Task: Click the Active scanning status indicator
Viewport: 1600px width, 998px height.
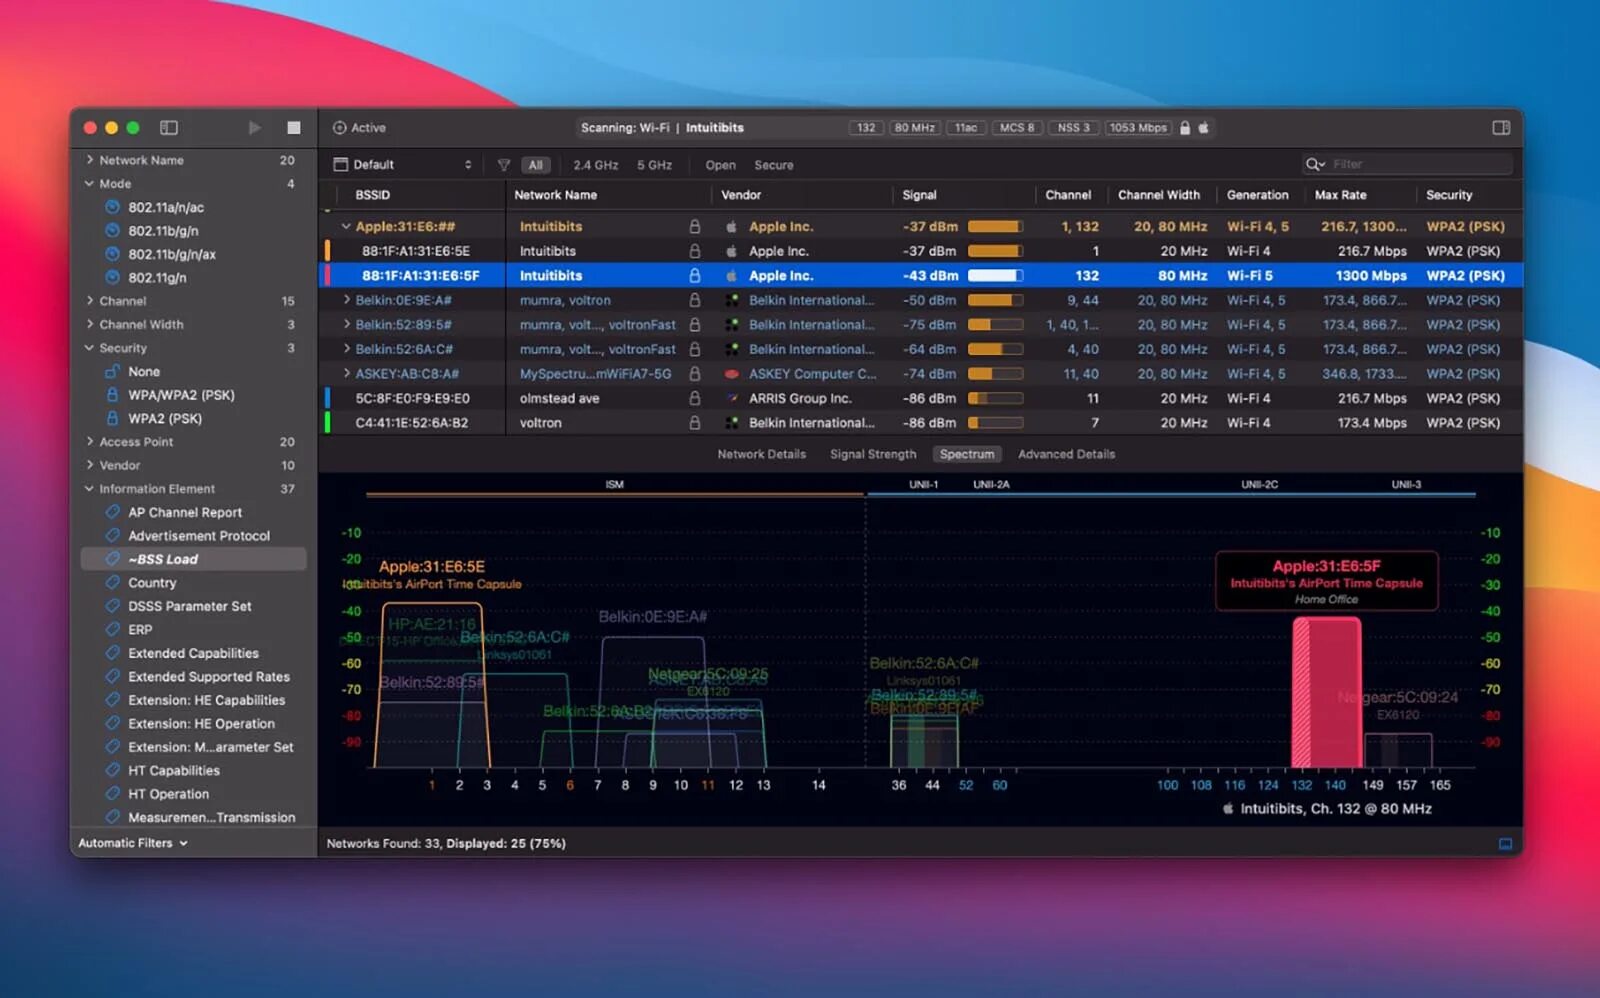Action: click(x=359, y=128)
